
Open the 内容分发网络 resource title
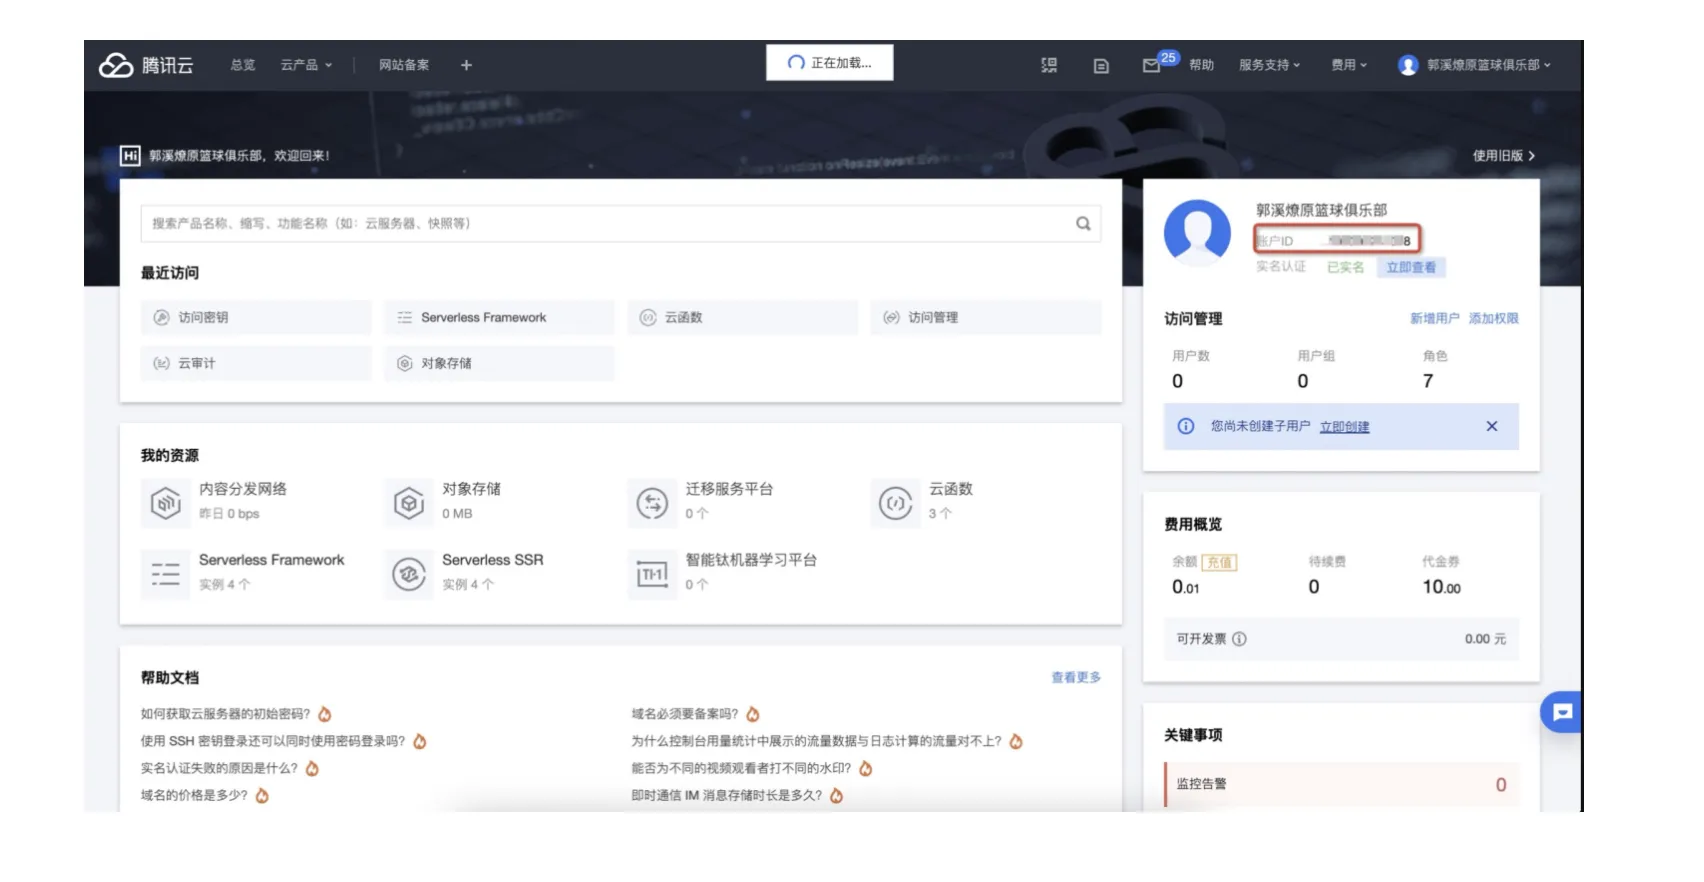(x=243, y=489)
